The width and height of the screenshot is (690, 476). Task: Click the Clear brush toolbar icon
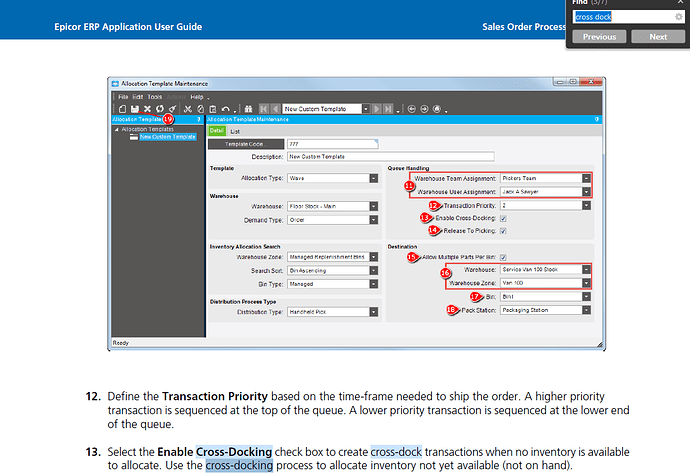click(x=172, y=109)
